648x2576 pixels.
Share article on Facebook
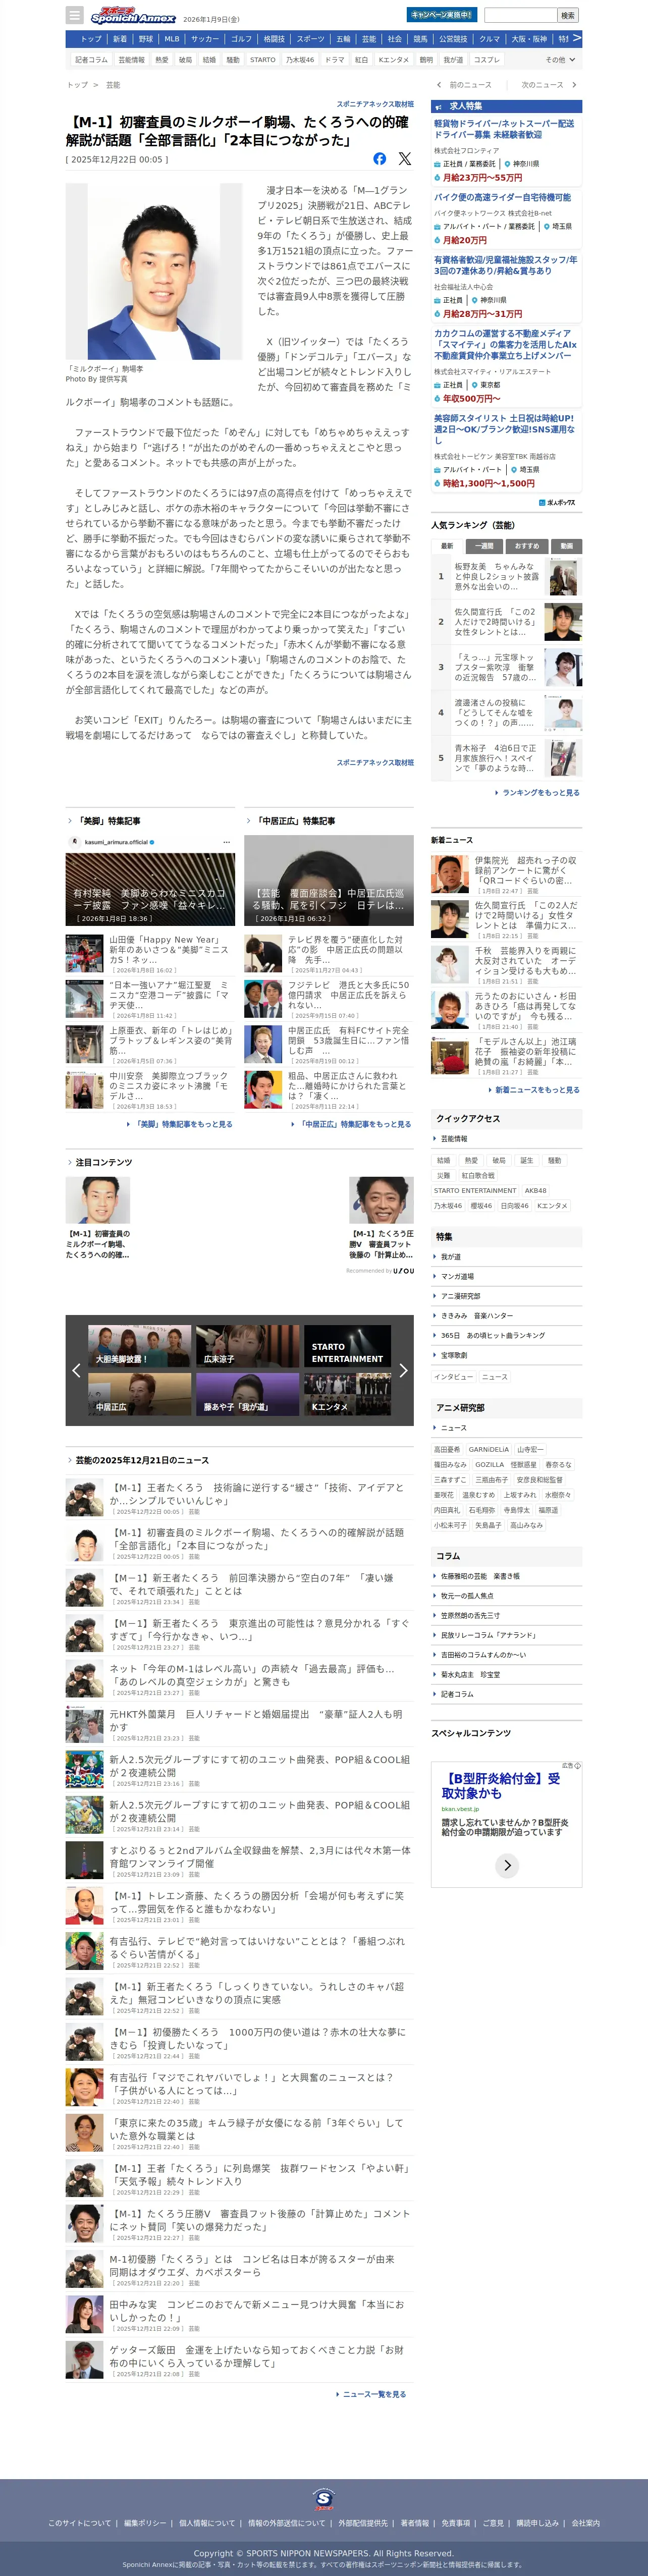pyautogui.click(x=380, y=158)
